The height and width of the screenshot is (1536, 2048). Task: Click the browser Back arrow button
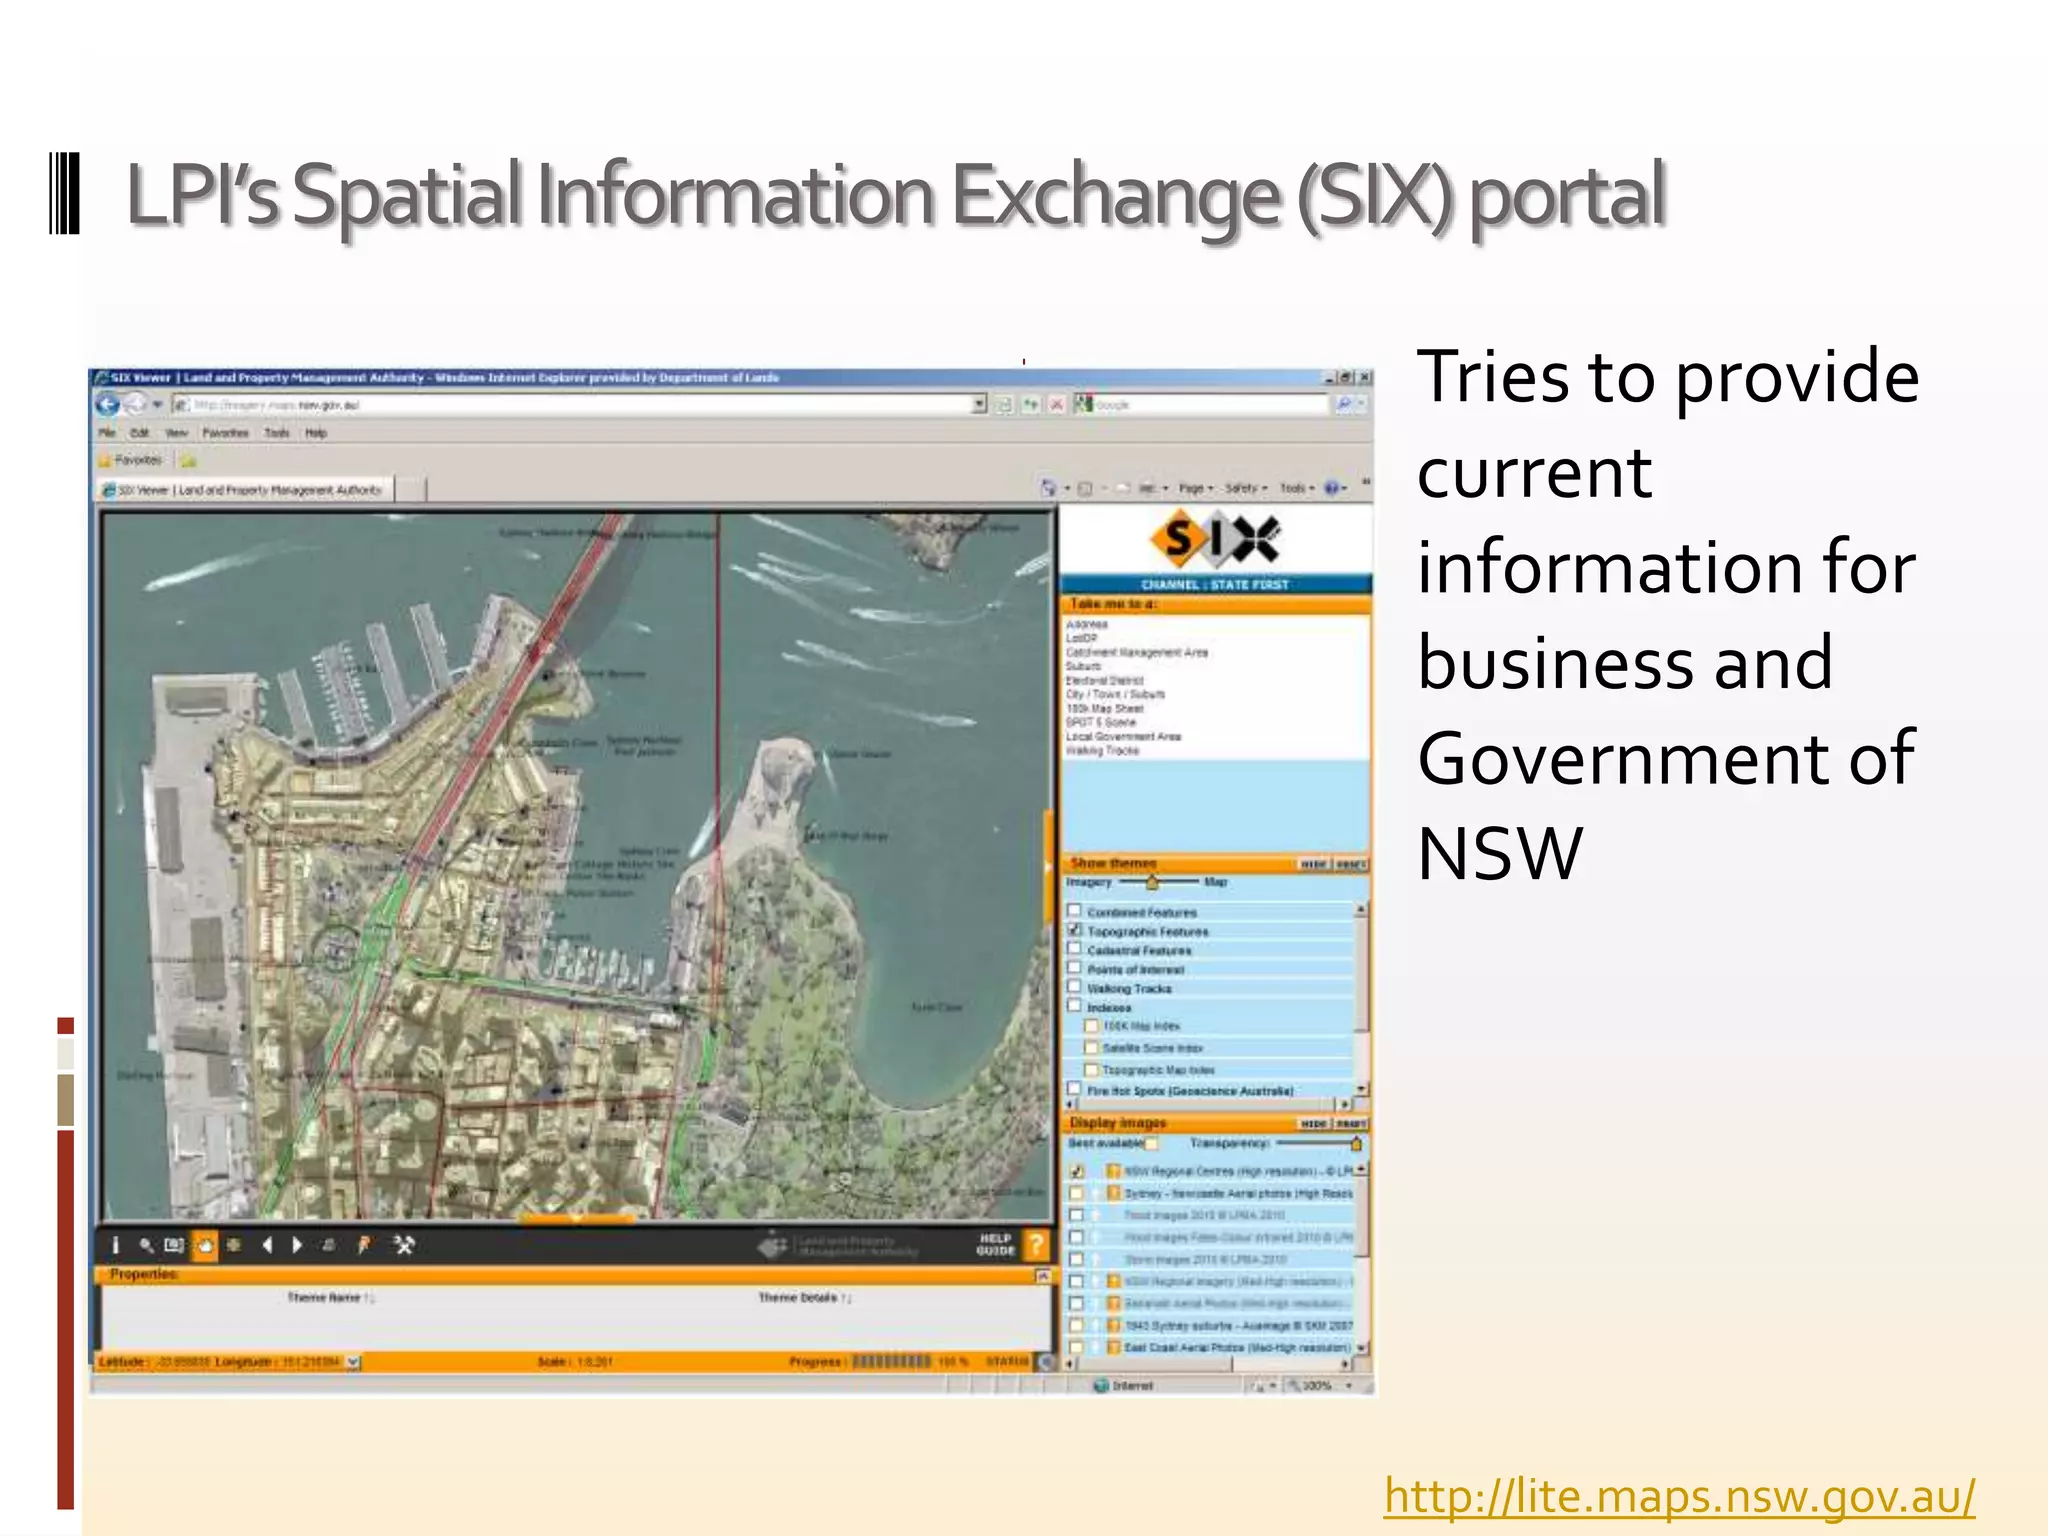tap(108, 404)
